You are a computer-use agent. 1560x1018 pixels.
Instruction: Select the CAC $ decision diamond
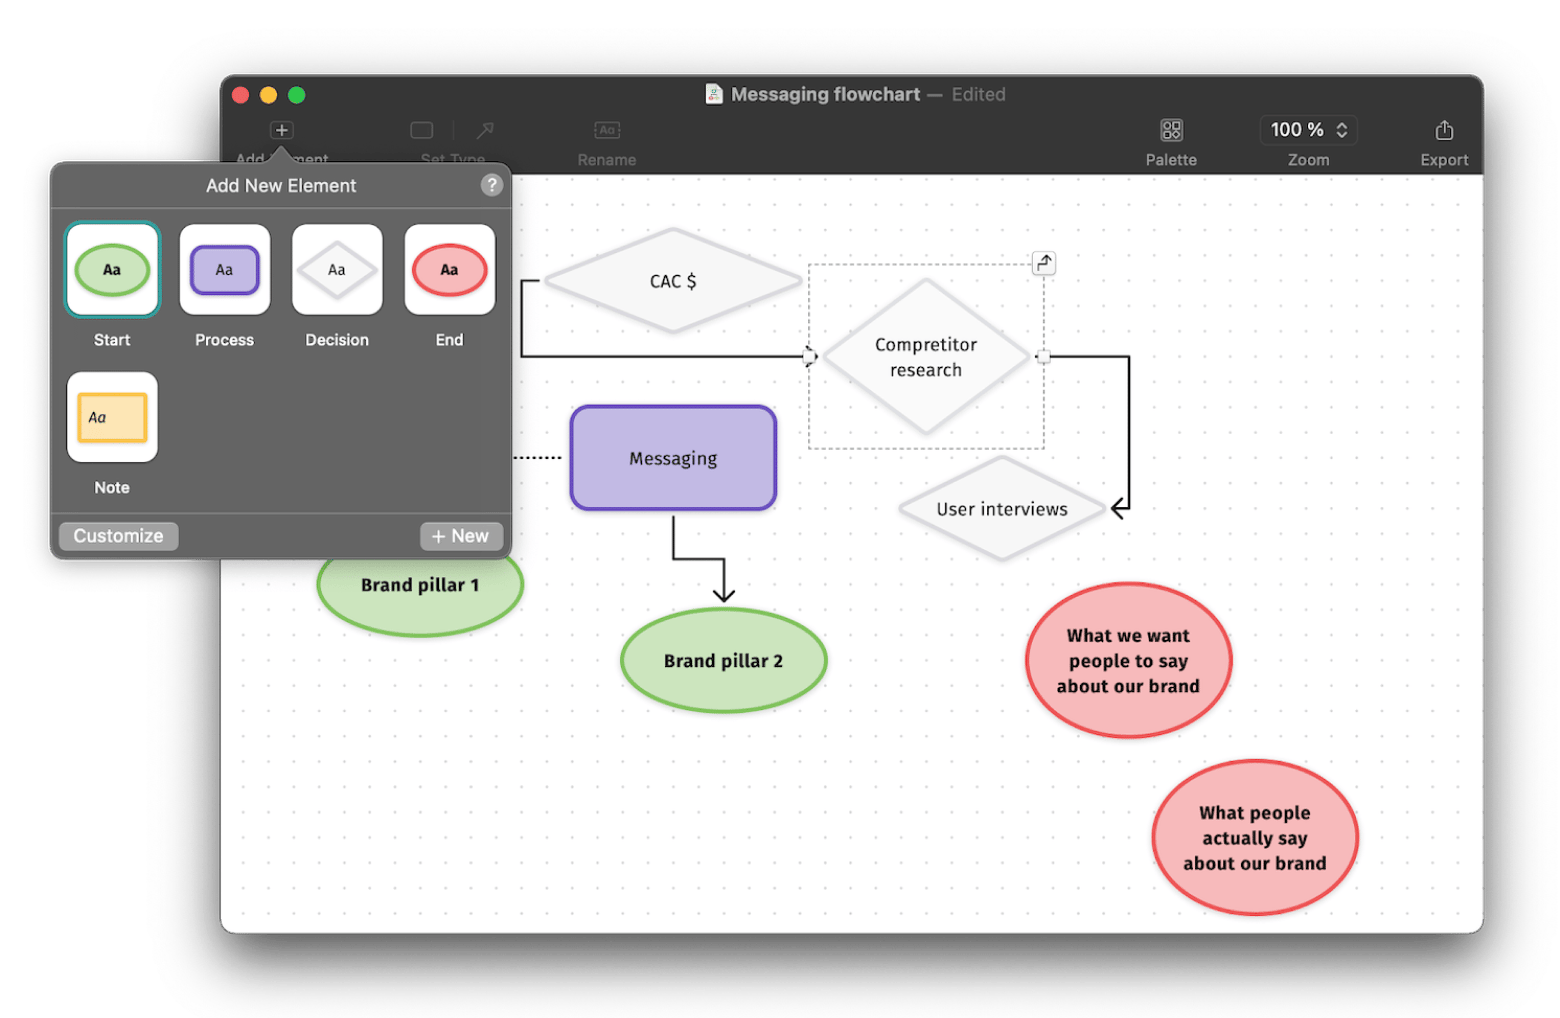point(673,281)
